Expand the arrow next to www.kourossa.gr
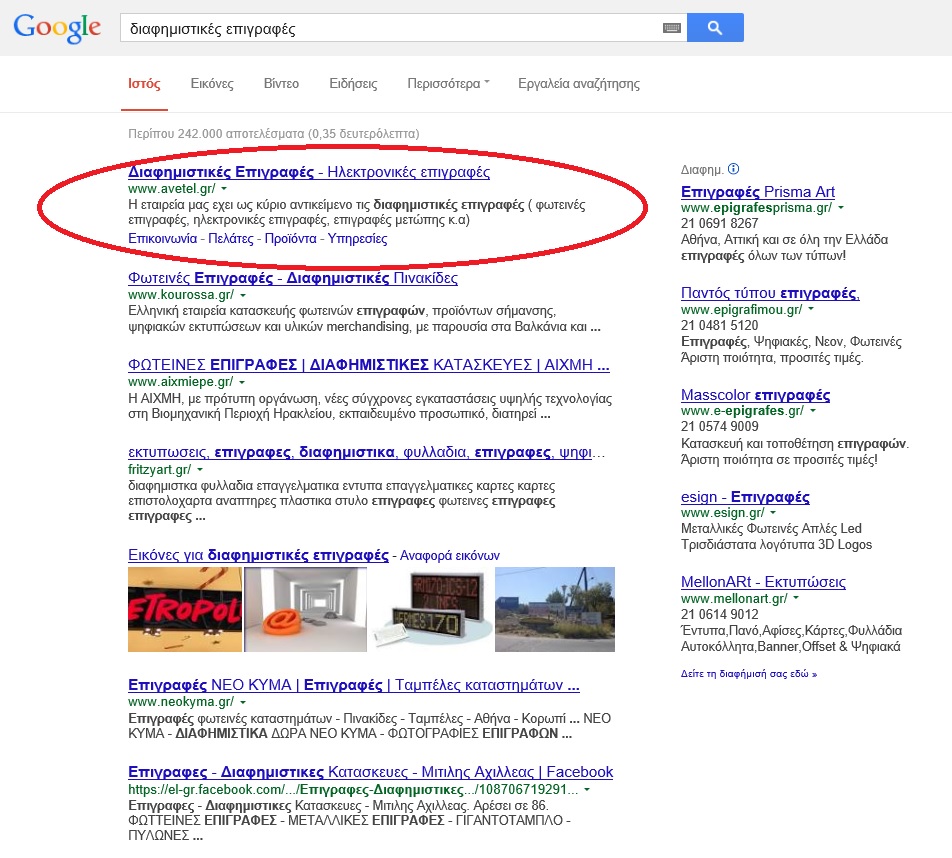 (x=243, y=295)
